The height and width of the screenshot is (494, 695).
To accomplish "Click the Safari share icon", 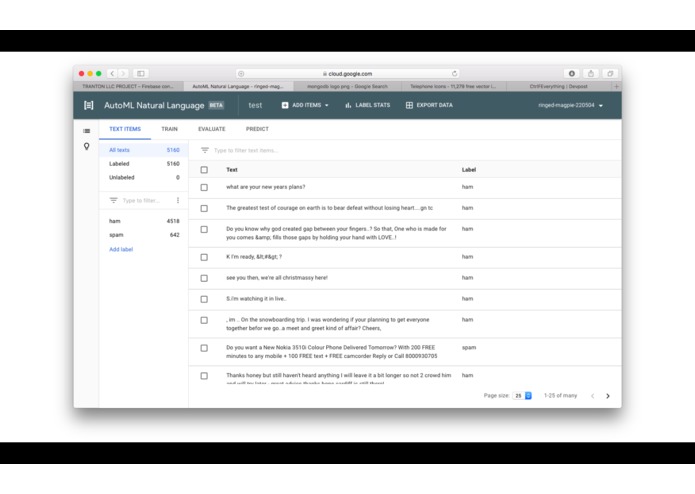I will click(591, 74).
